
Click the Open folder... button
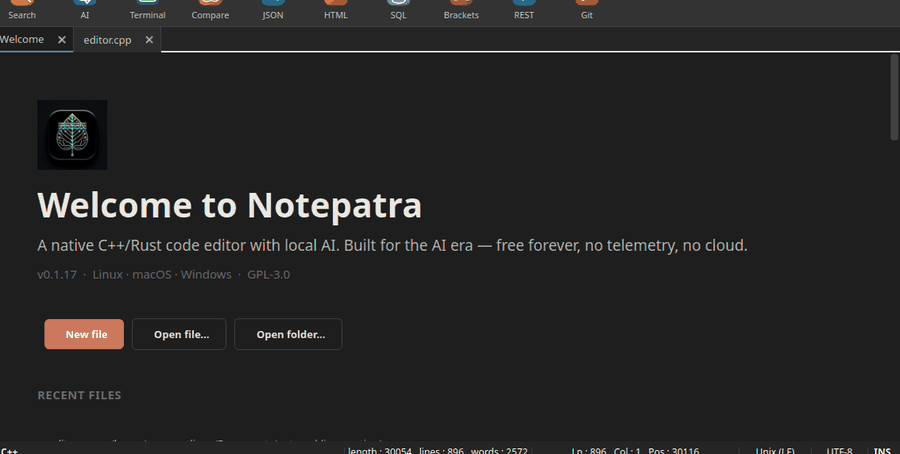click(288, 334)
